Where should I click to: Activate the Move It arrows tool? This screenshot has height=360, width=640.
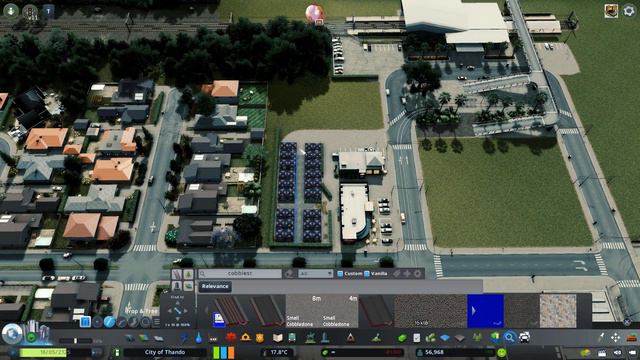pos(616,337)
